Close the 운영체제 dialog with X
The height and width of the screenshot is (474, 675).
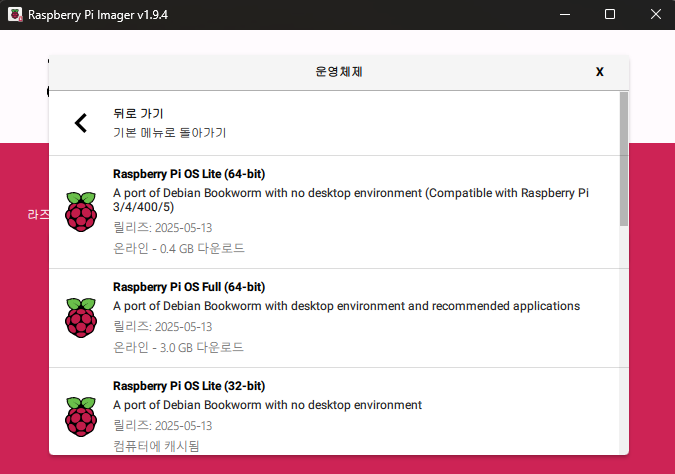[600, 72]
